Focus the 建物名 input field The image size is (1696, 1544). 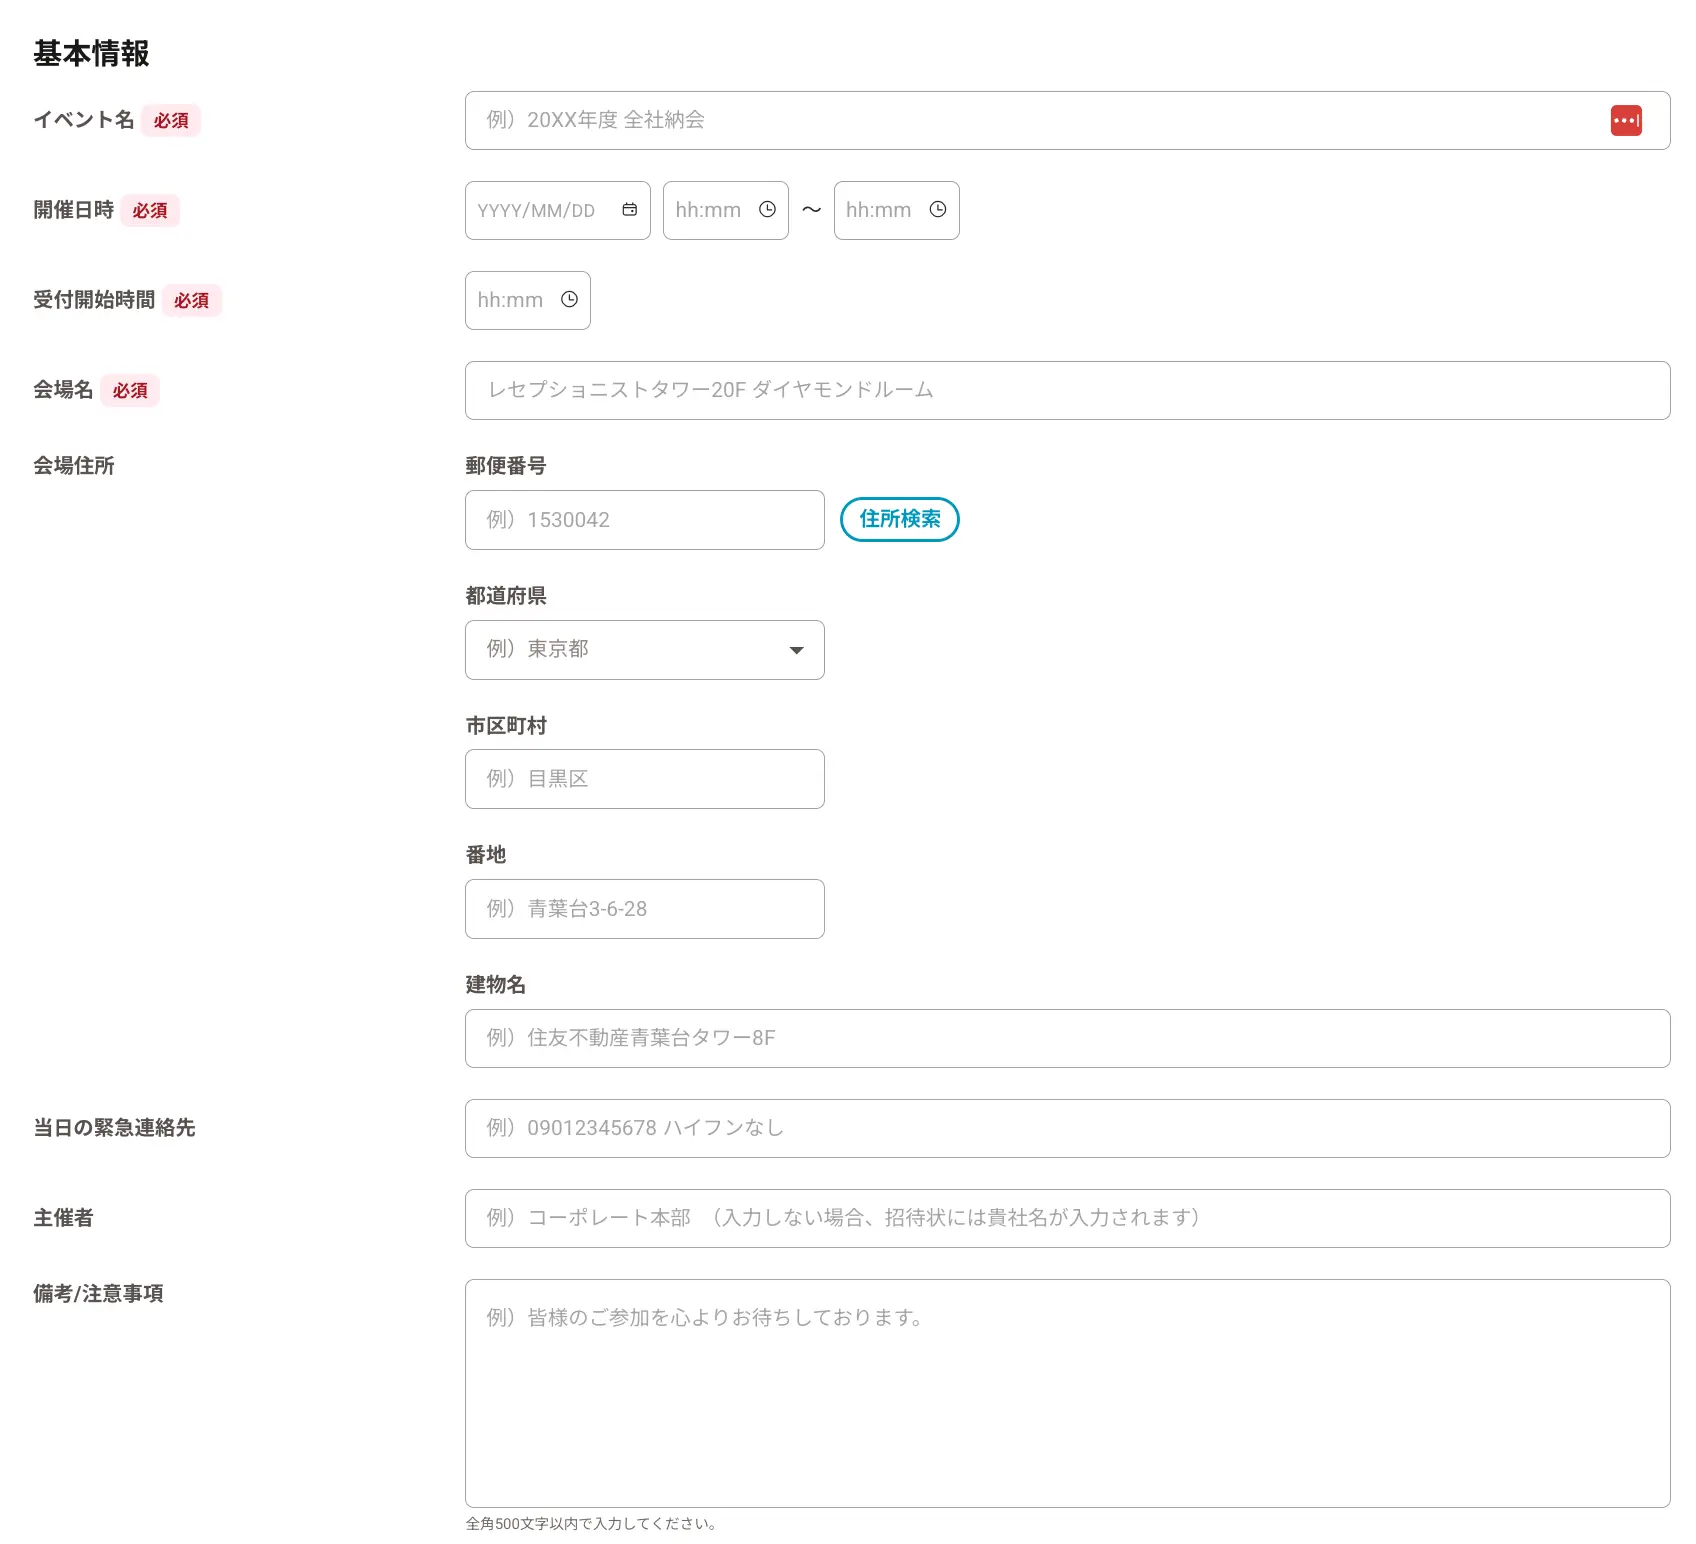coord(1068,1038)
